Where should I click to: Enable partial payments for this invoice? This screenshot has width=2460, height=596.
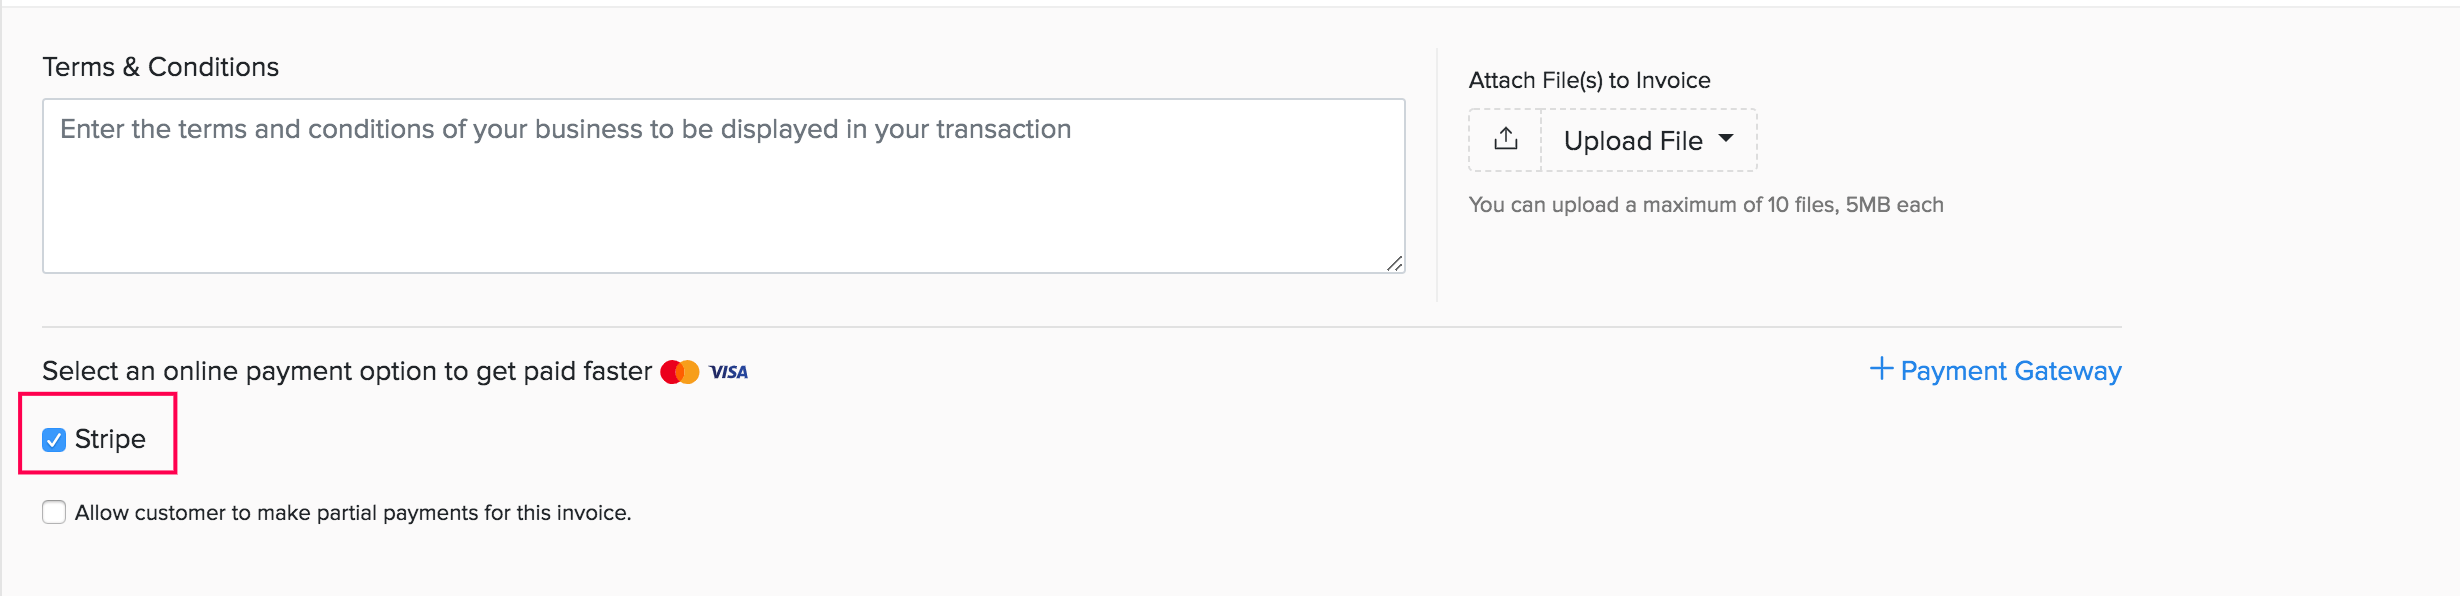[52, 512]
